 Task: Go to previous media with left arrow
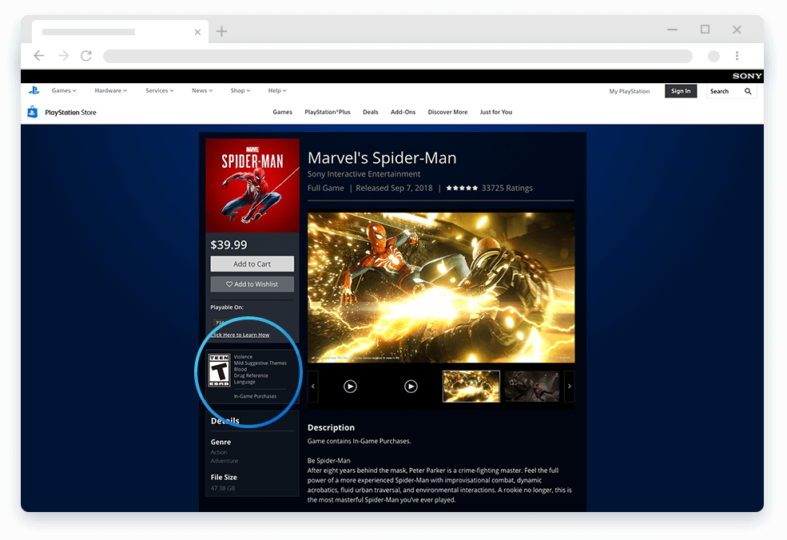point(313,386)
